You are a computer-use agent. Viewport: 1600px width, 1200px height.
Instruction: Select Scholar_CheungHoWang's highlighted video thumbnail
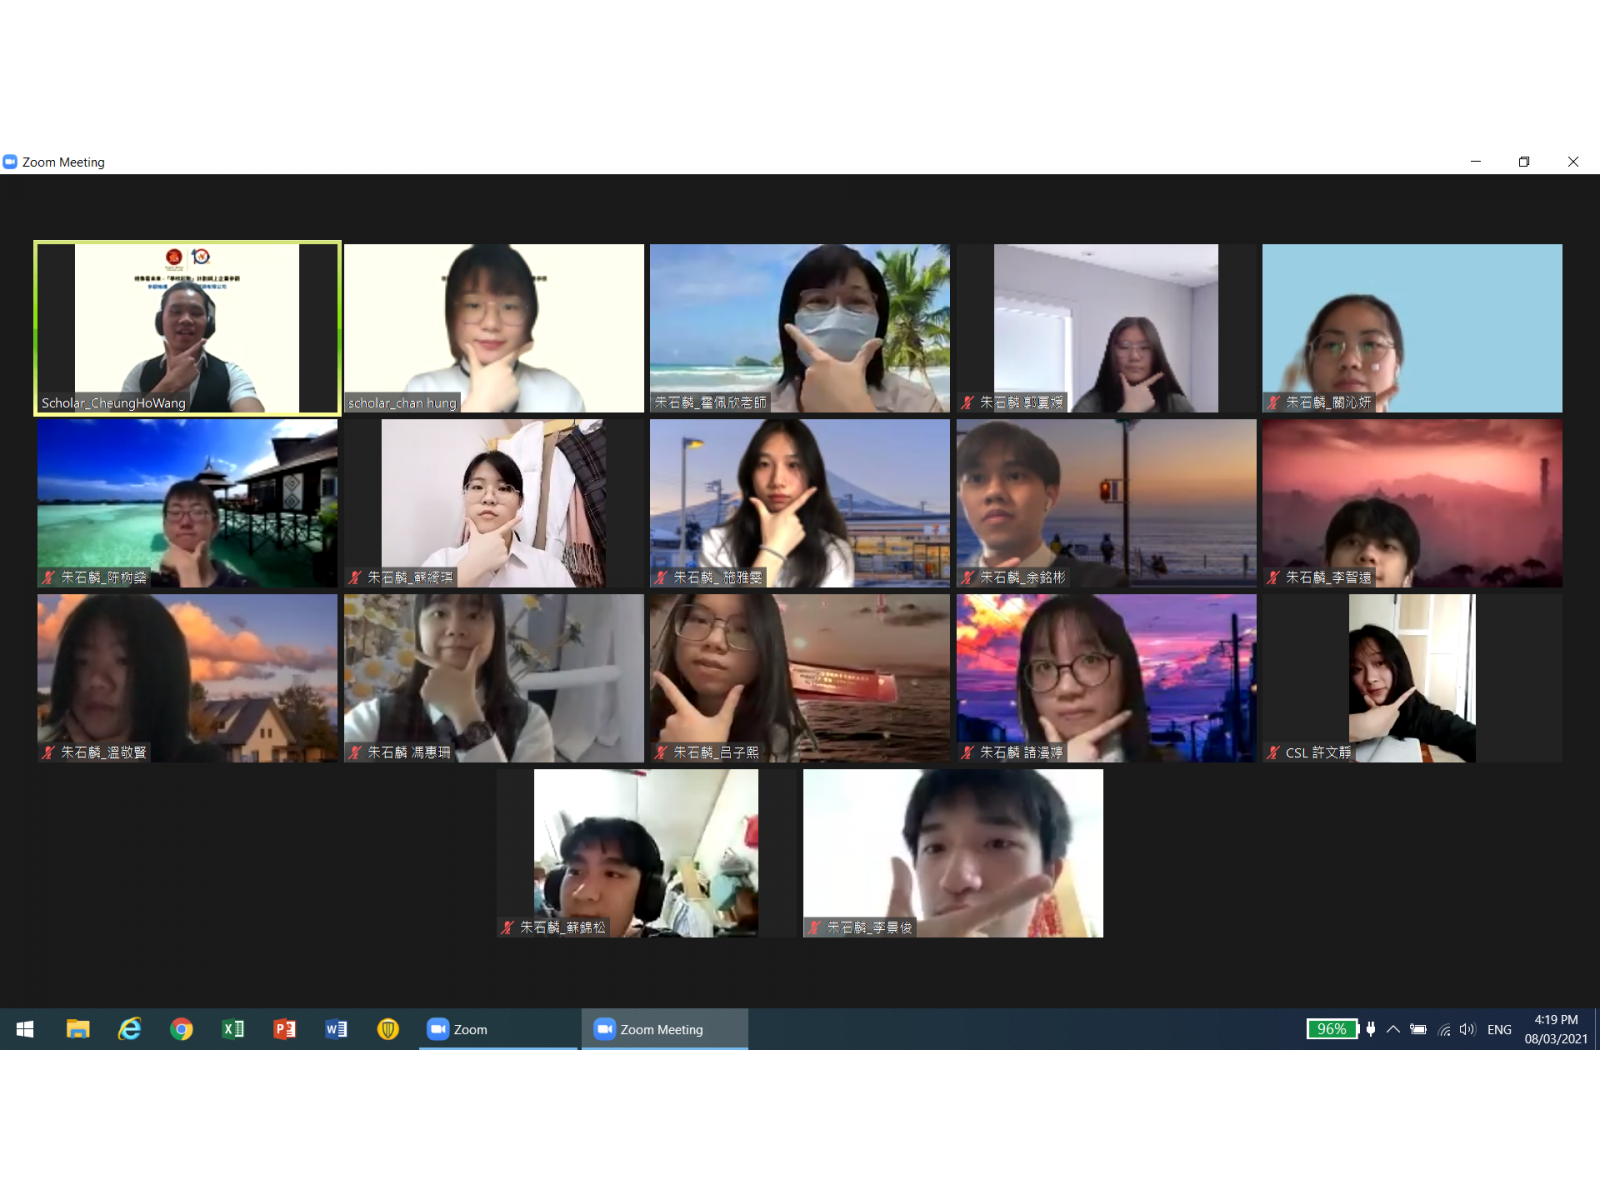pos(186,328)
